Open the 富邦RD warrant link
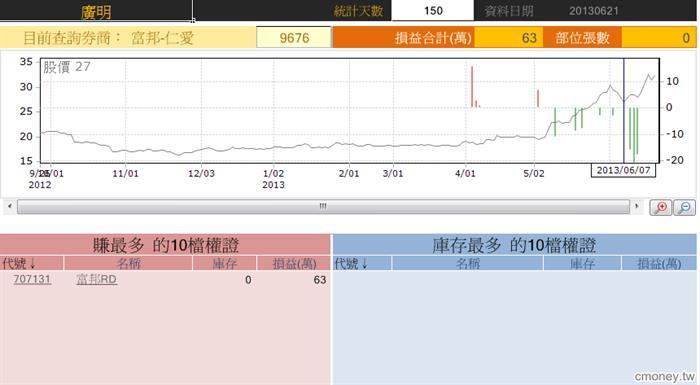Screen dimensions: 700x385 click(x=96, y=280)
